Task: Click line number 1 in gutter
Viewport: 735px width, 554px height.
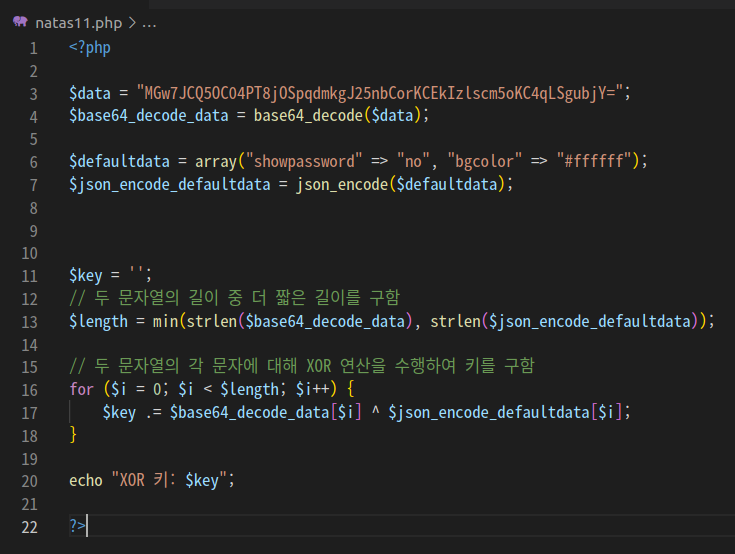Action: pyautogui.click(x=33, y=48)
